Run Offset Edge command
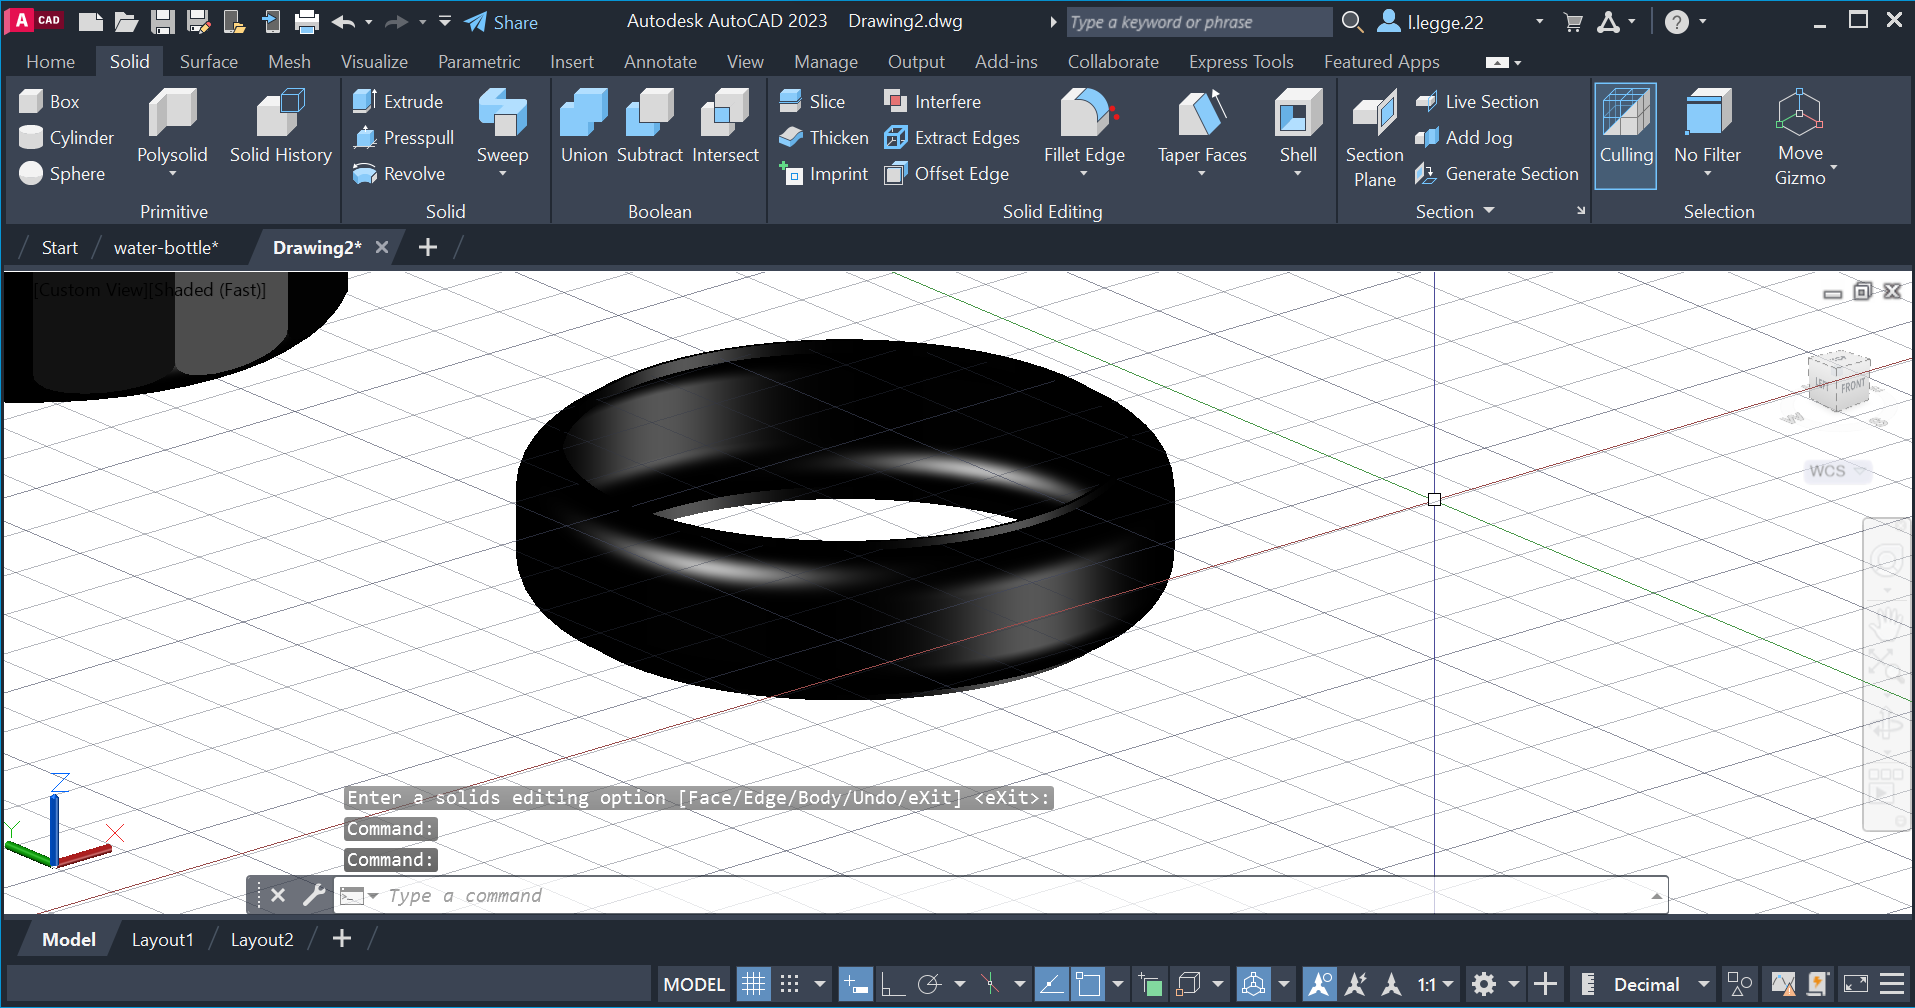1915x1008 pixels. point(947,173)
